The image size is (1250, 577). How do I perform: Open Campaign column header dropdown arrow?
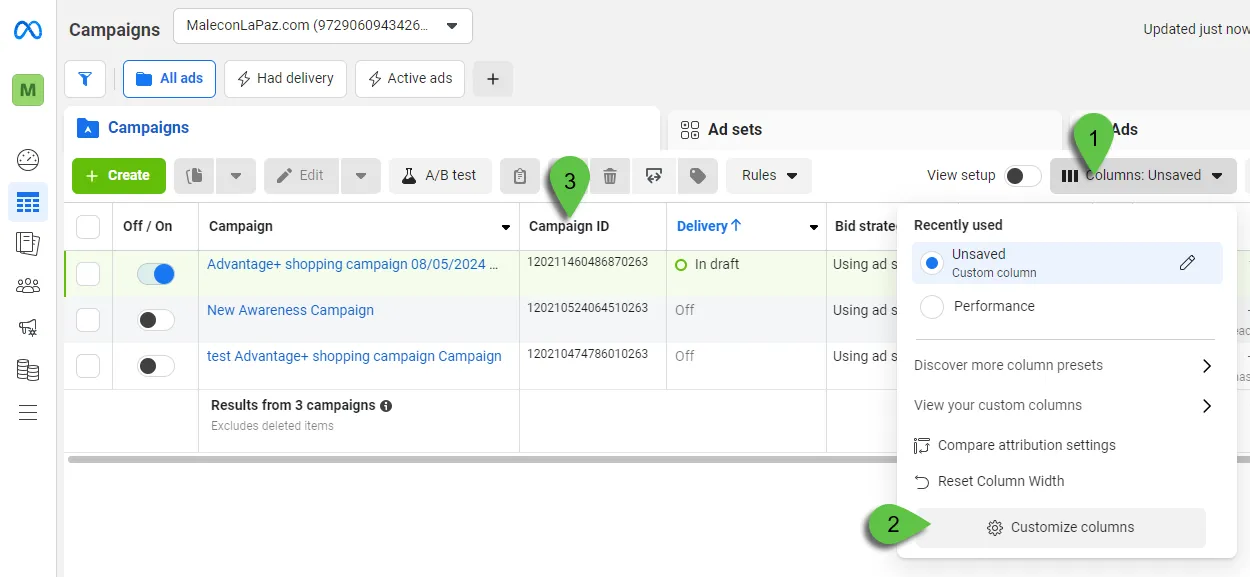click(506, 227)
